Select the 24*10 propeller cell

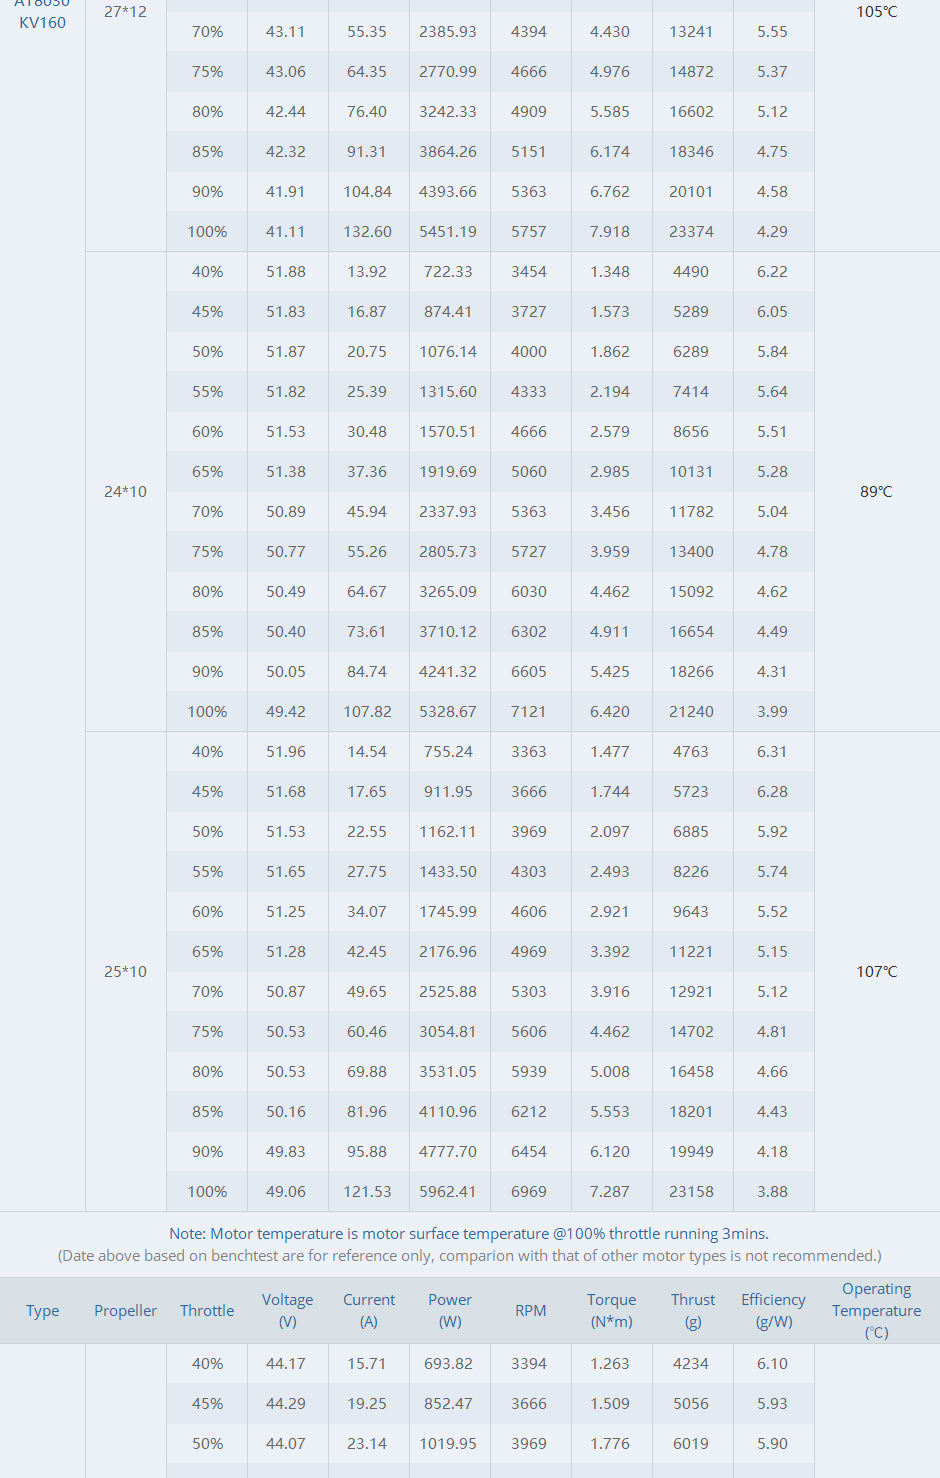(125, 491)
